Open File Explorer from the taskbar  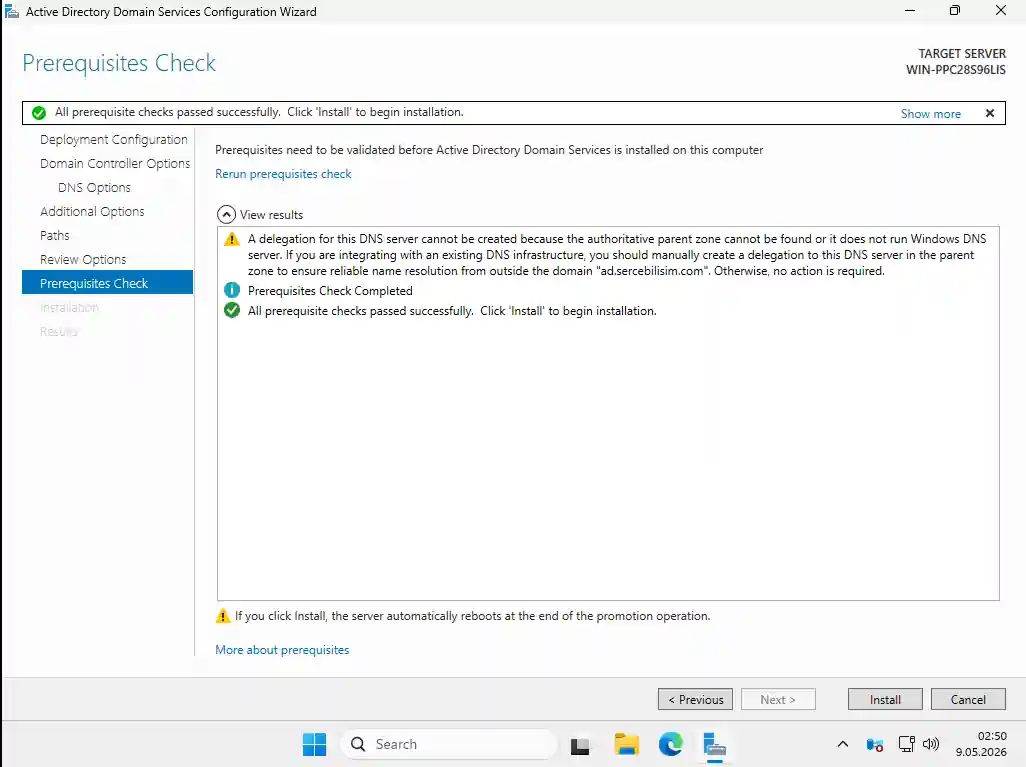coord(626,745)
